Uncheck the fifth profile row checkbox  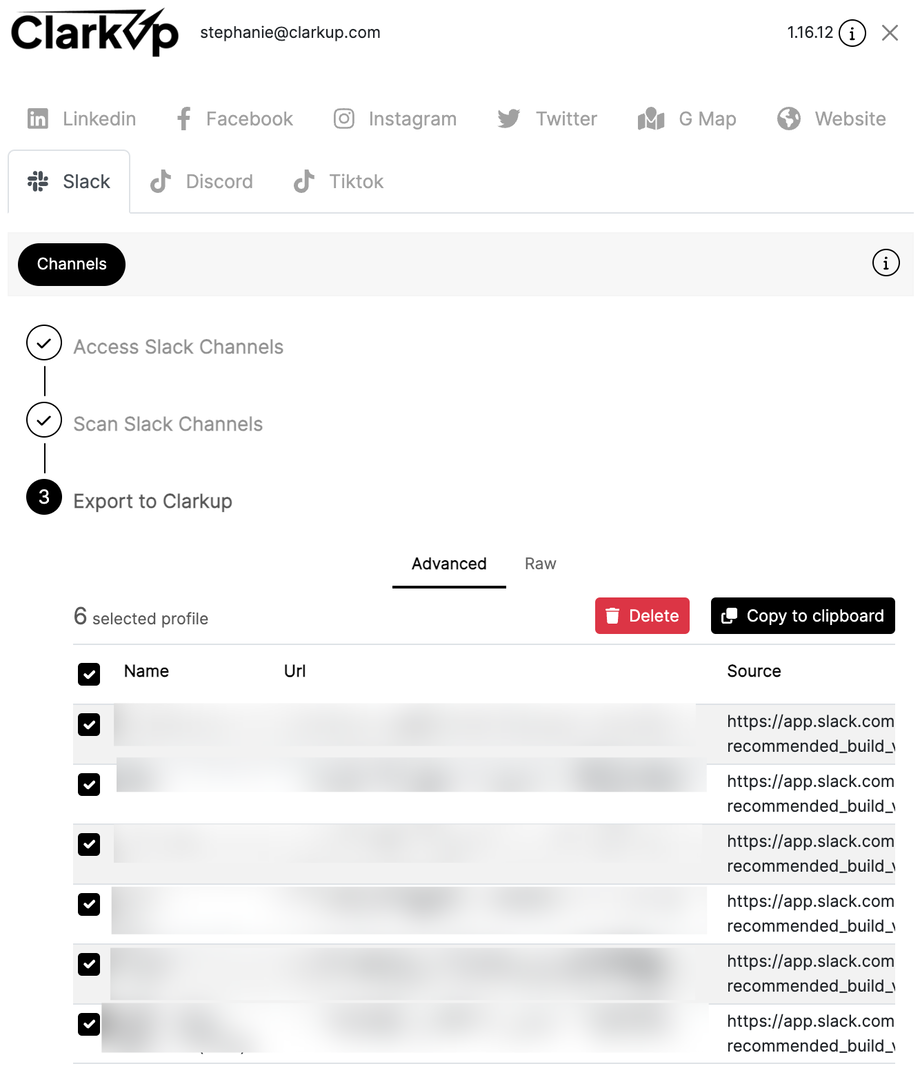click(89, 965)
